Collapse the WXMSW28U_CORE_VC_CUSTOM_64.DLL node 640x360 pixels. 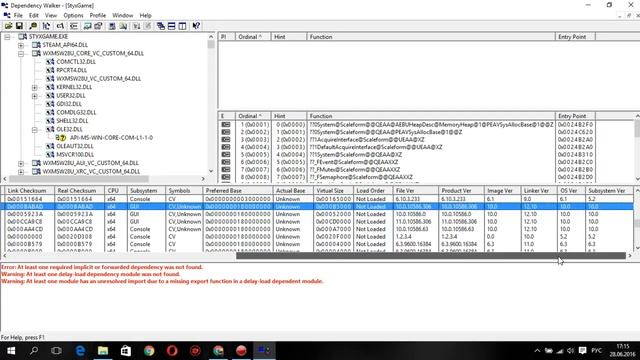(x=21, y=53)
